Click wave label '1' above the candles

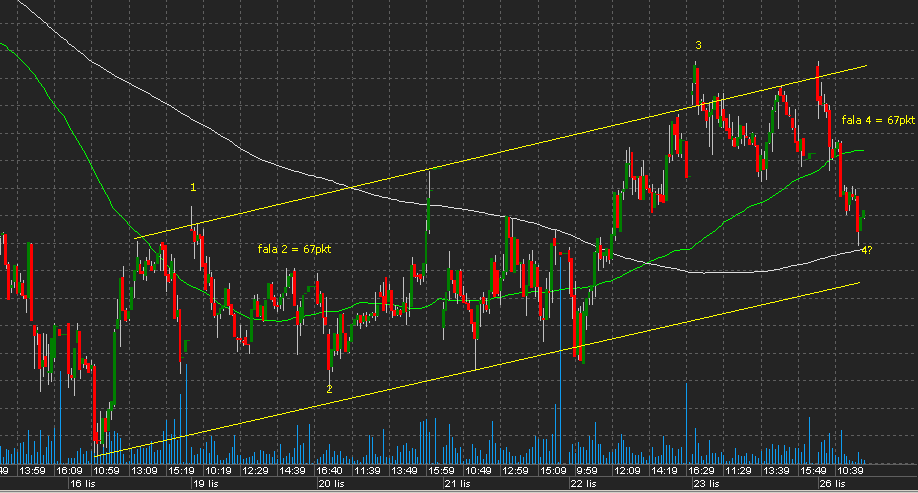tap(193, 187)
